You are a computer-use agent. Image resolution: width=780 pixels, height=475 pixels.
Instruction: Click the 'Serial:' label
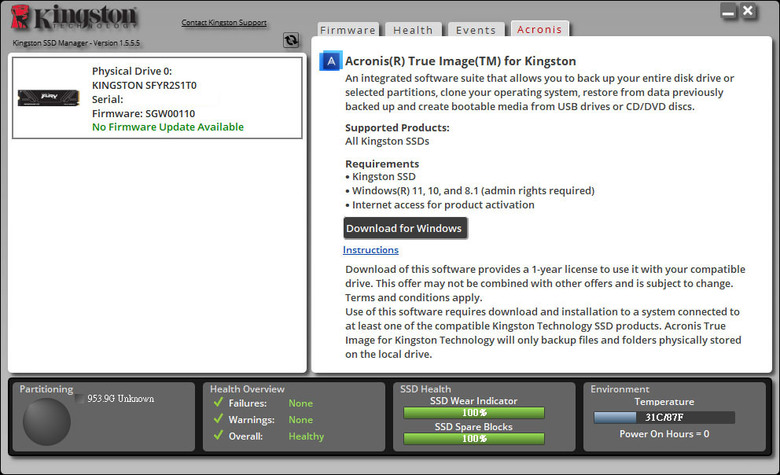click(107, 99)
